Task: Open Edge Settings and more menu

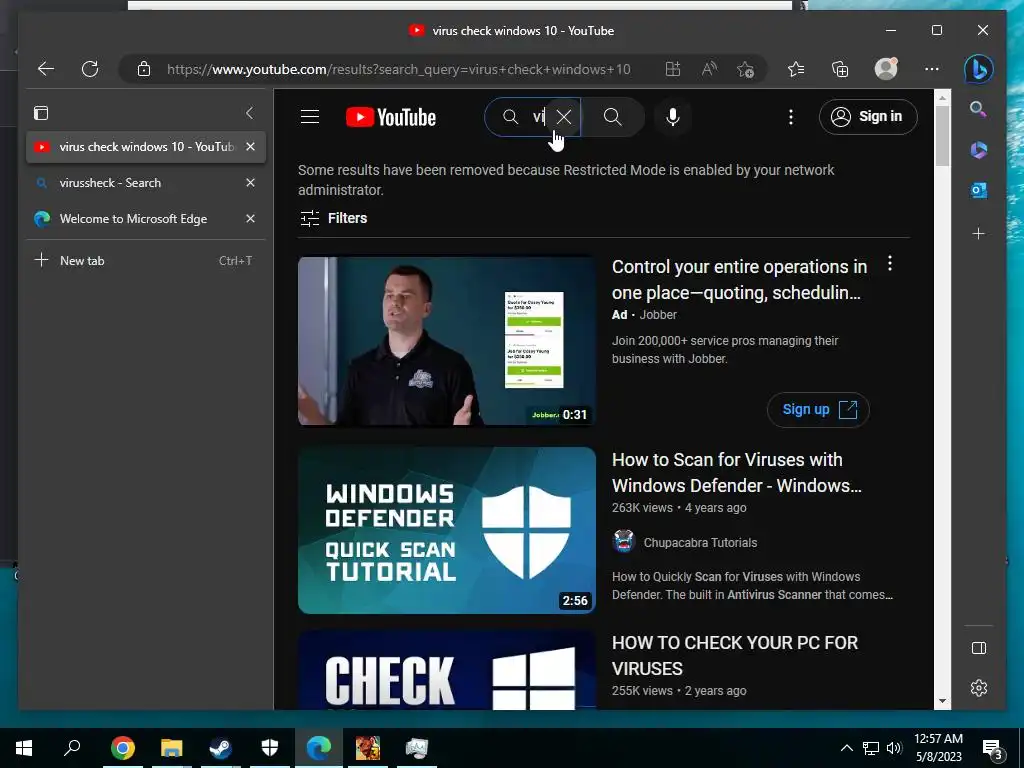Action: click(932, 69)
